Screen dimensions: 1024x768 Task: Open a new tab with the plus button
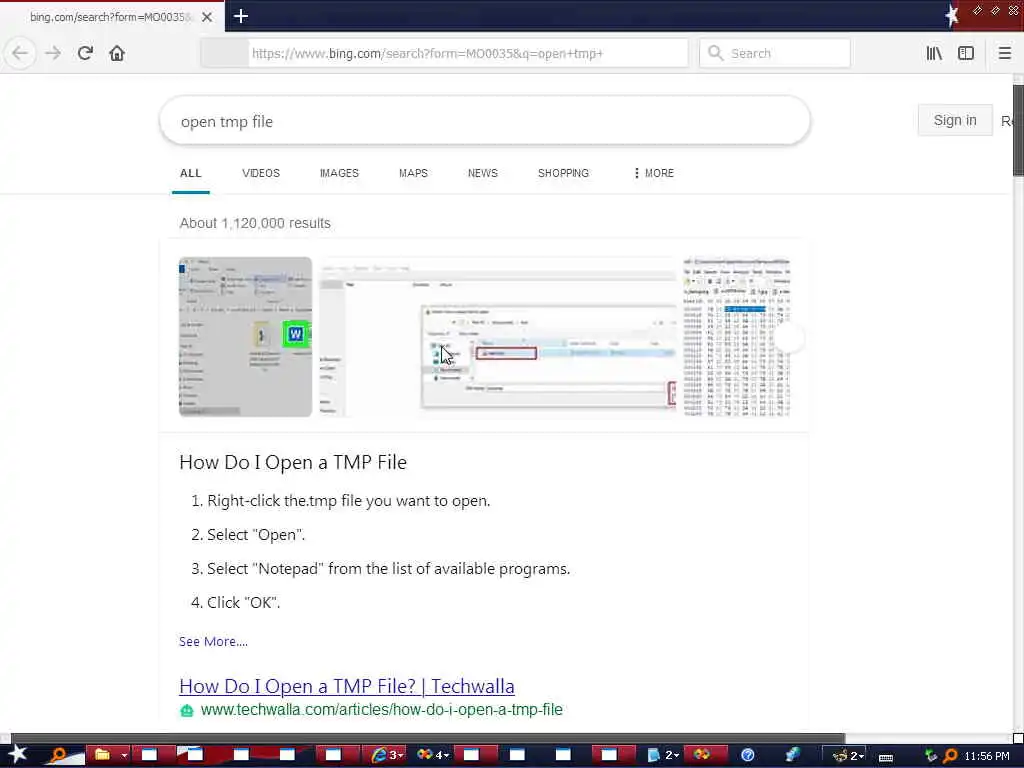(241, 16)
